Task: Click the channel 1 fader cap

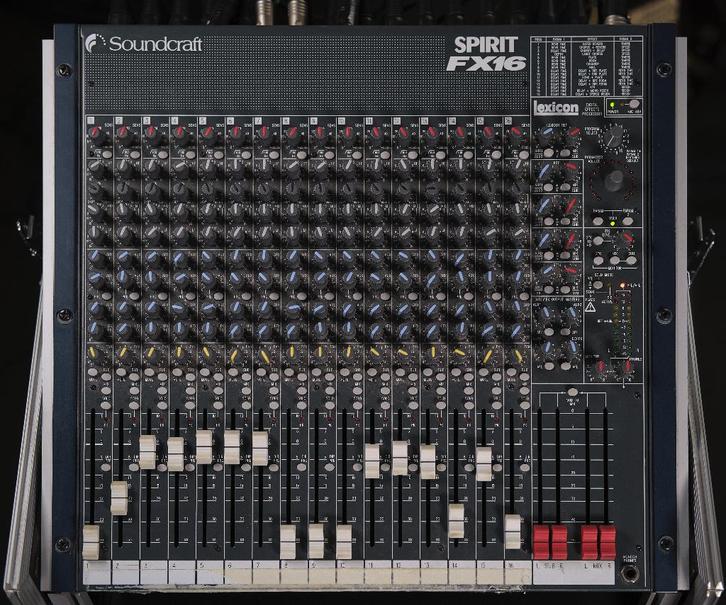Action: [91, 542]
